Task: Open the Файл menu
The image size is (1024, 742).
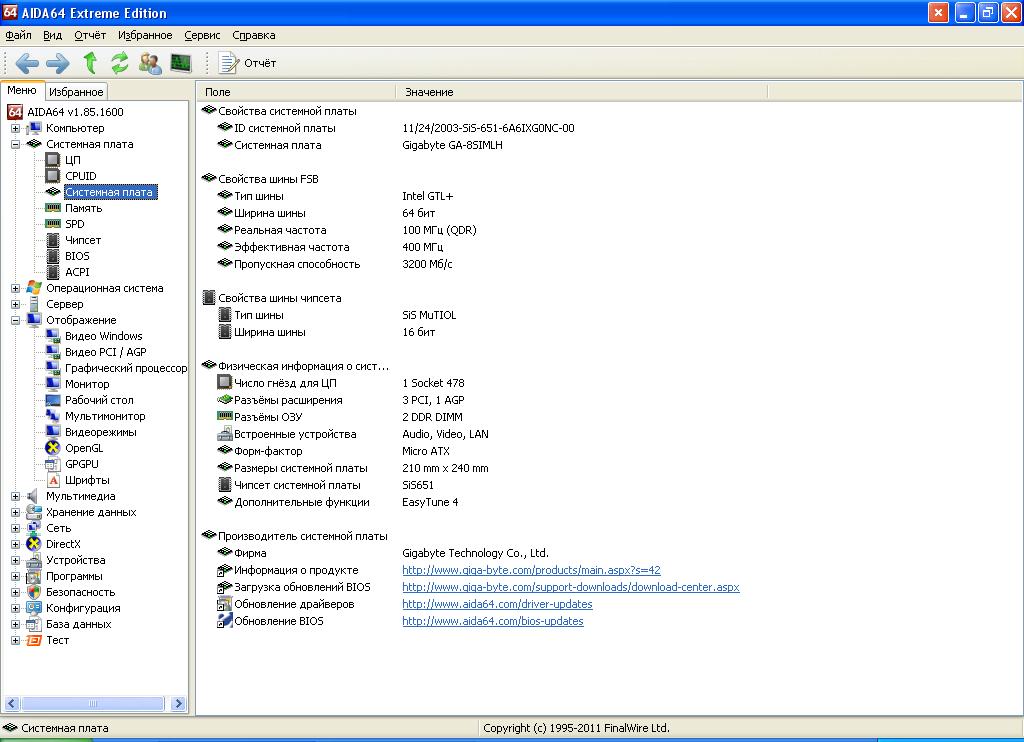Action: (18, 35)
